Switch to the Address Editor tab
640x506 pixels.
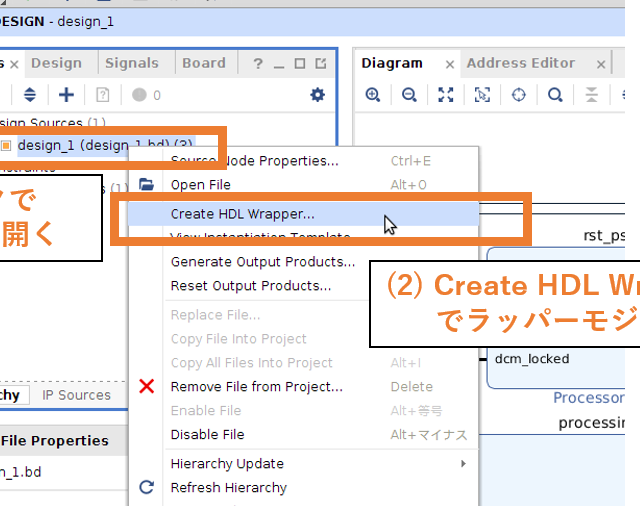point(521,63)
